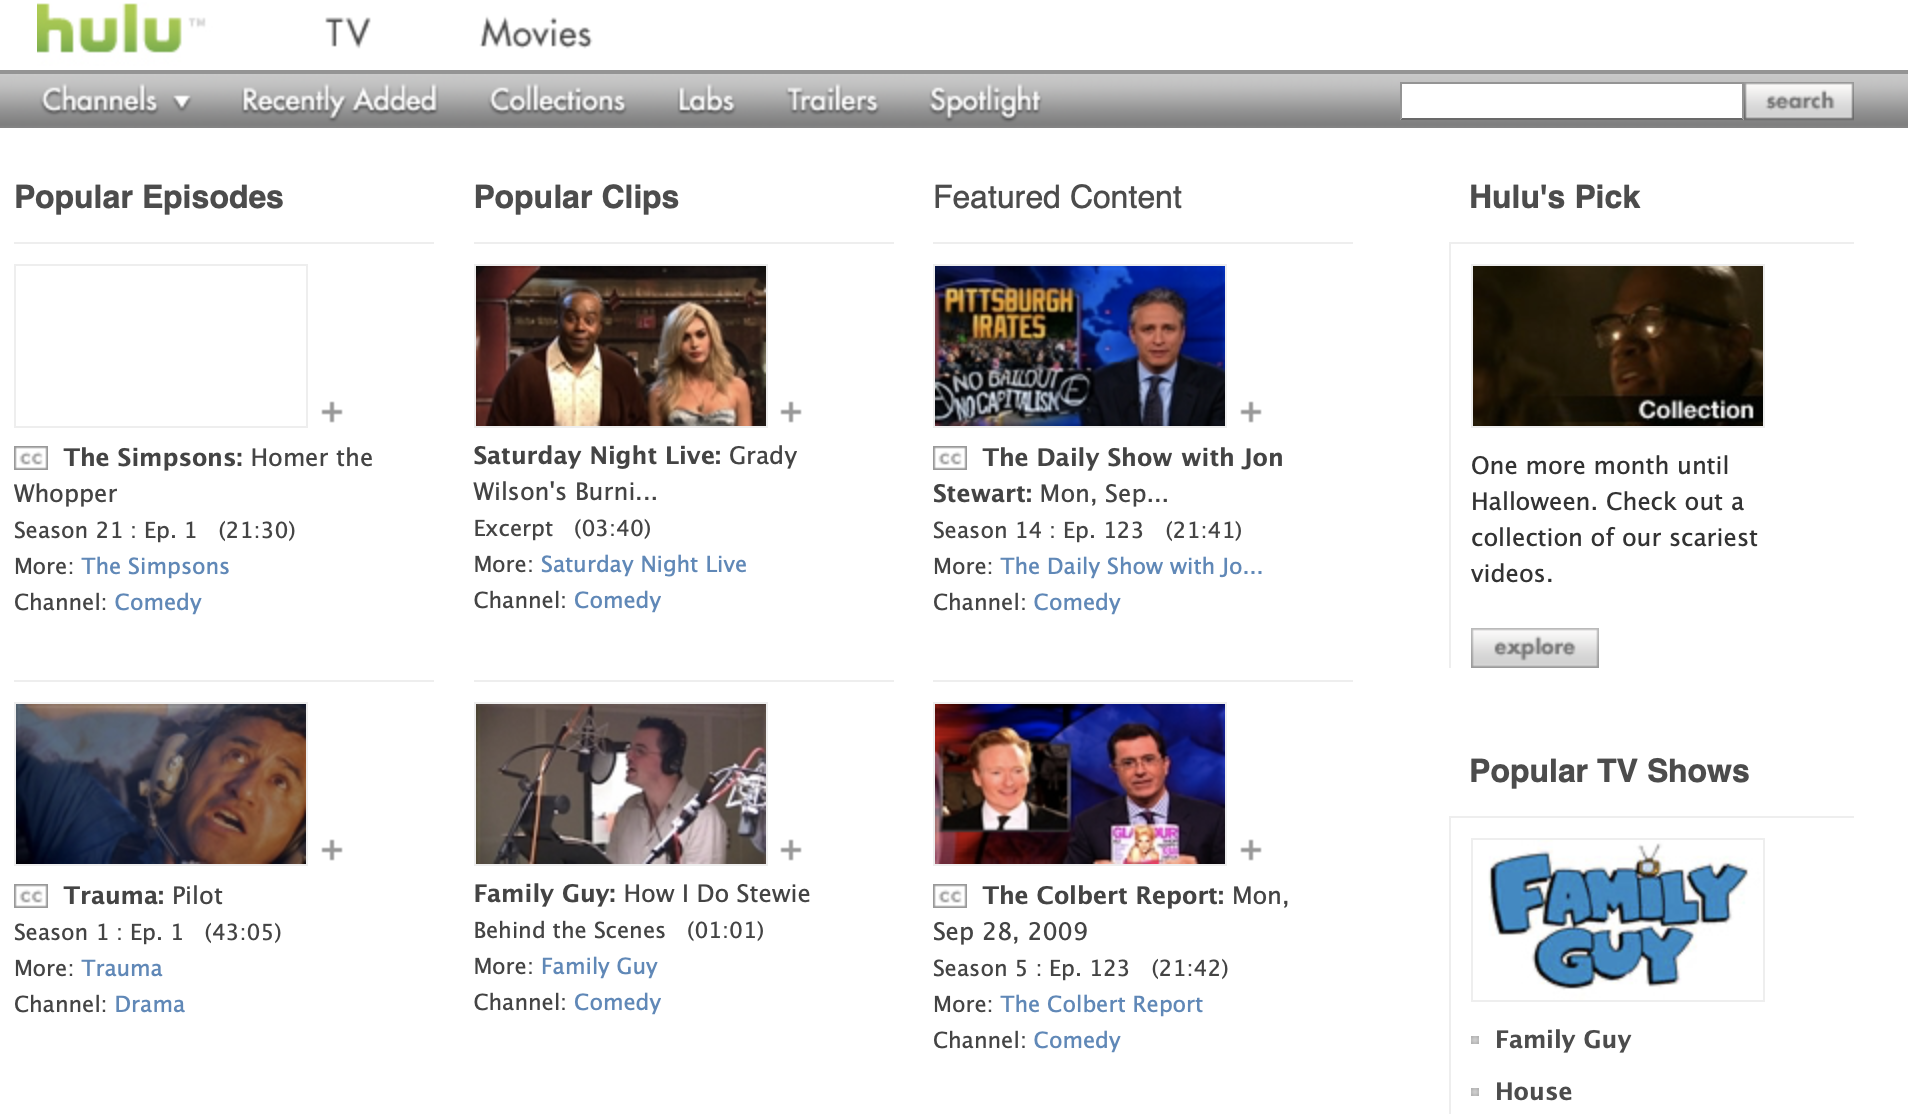Click plus icon beside The Colbert Report thumbnail

[1250, 849]
